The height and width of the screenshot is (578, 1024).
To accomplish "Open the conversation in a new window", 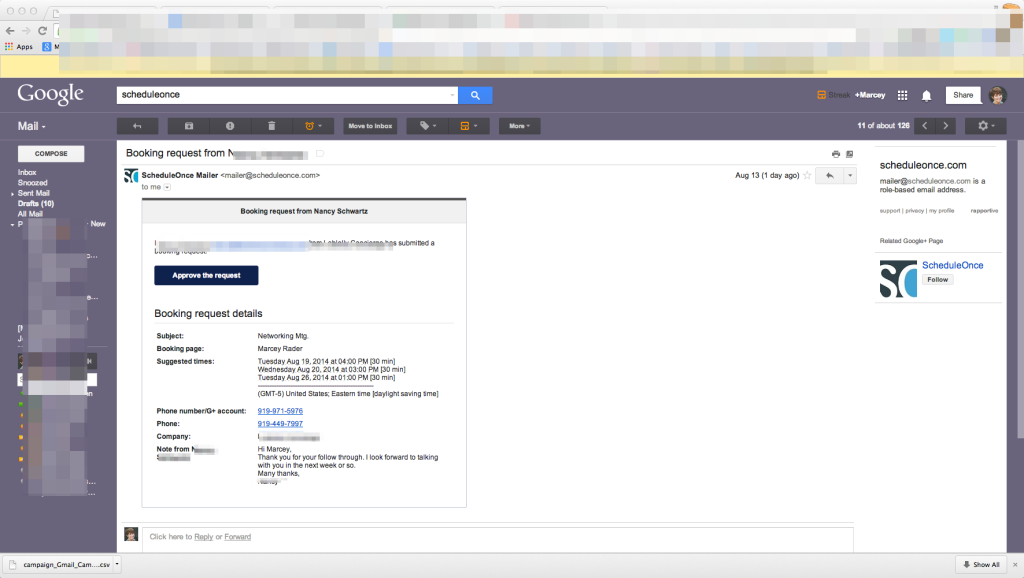I will [850, 154].
